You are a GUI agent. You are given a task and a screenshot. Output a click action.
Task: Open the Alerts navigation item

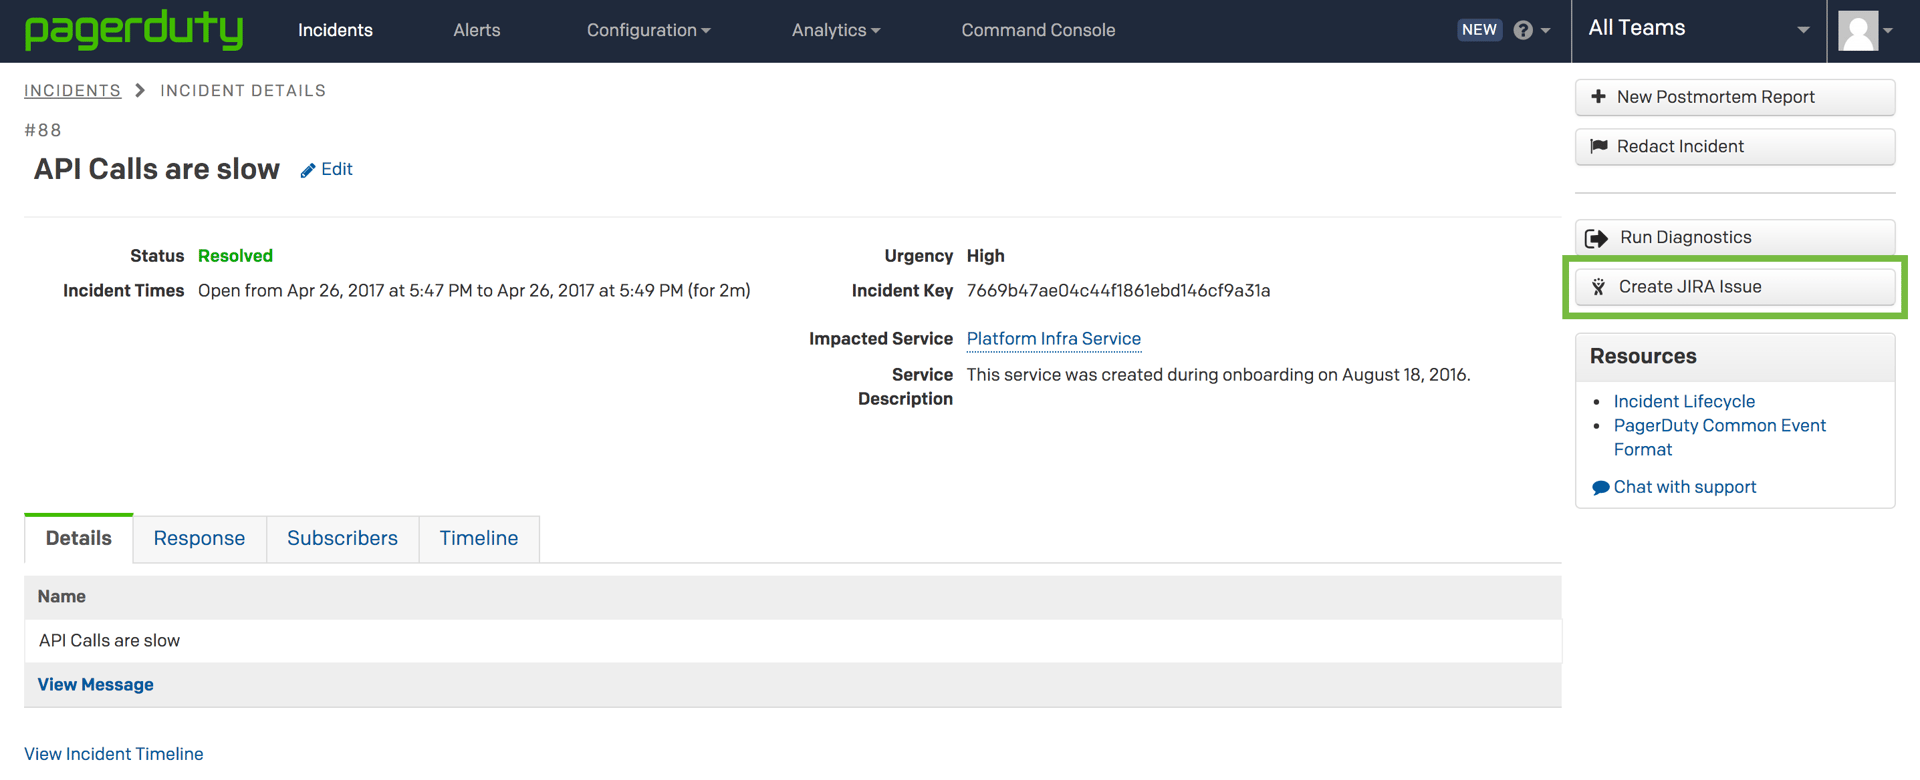(477, 30)
